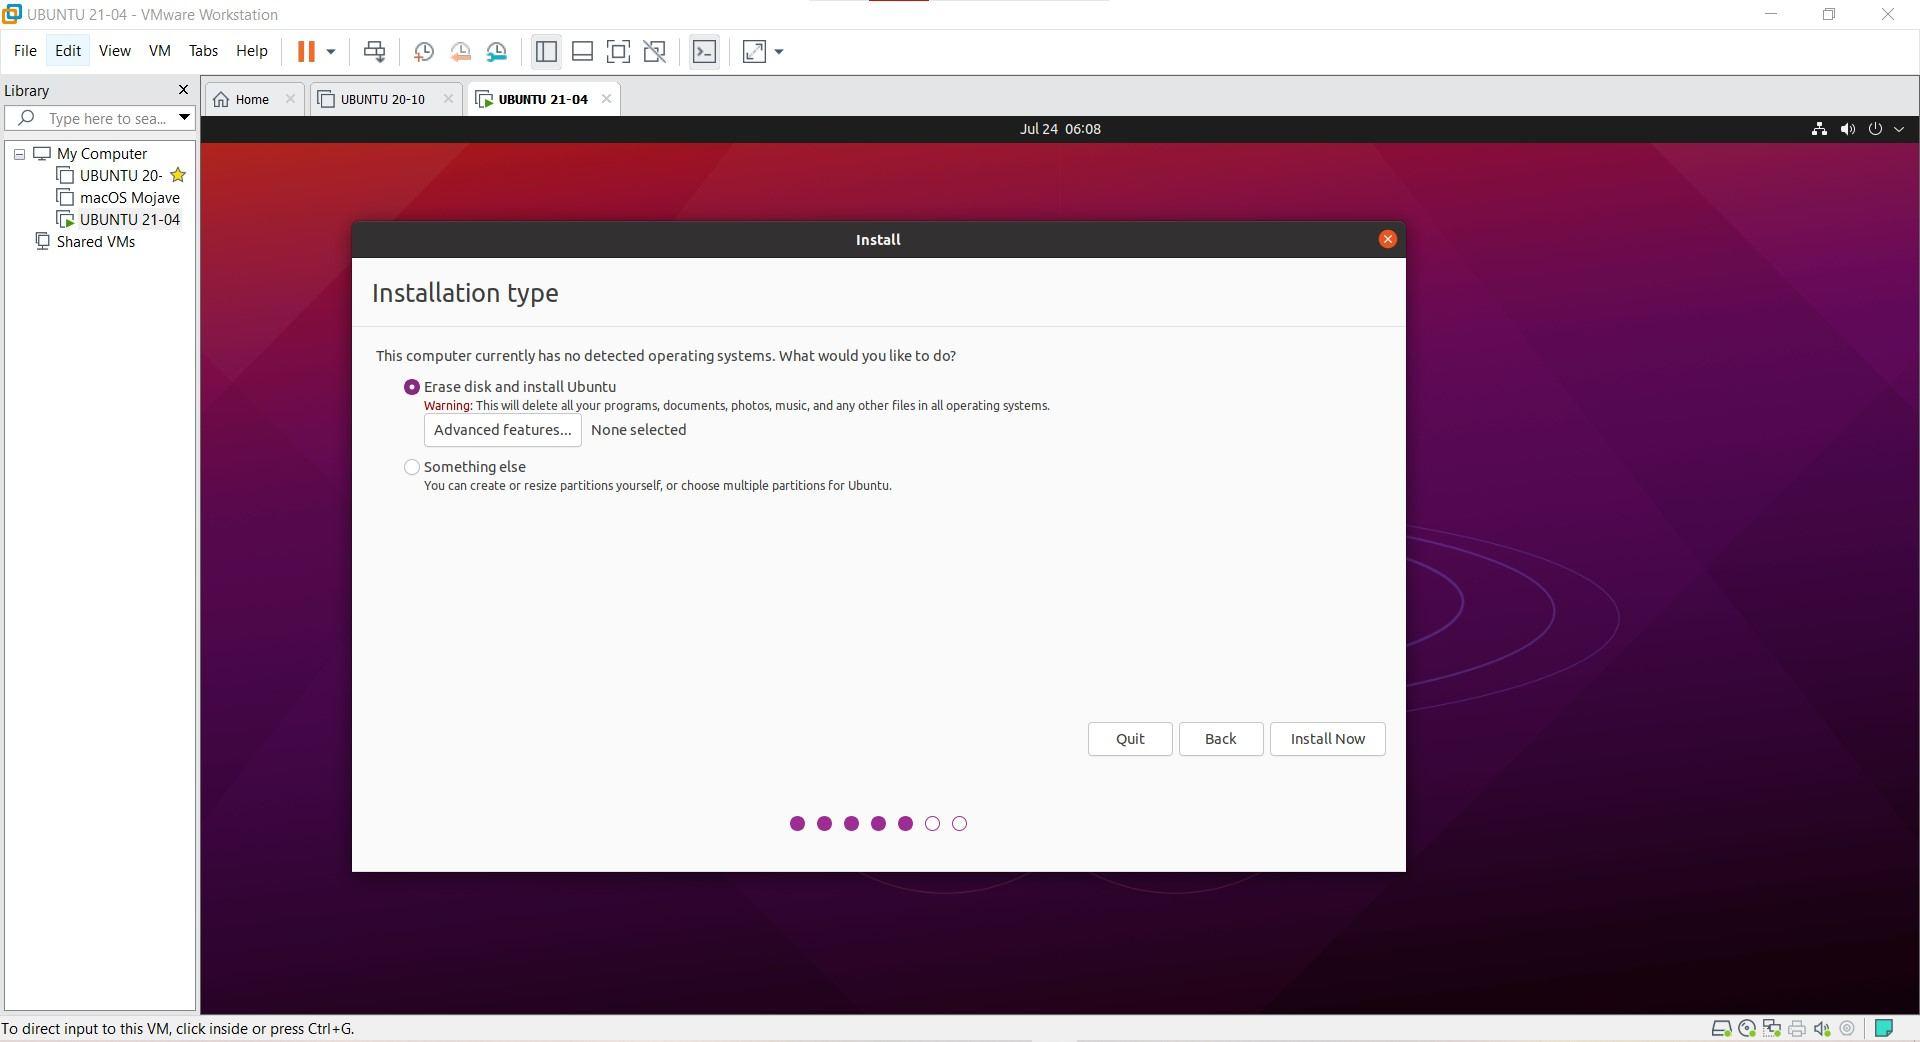This screenshot has width=1920, height=1042.
Task: Close the UBUNTU 21-04 tab
Action: tap(606, 99)
